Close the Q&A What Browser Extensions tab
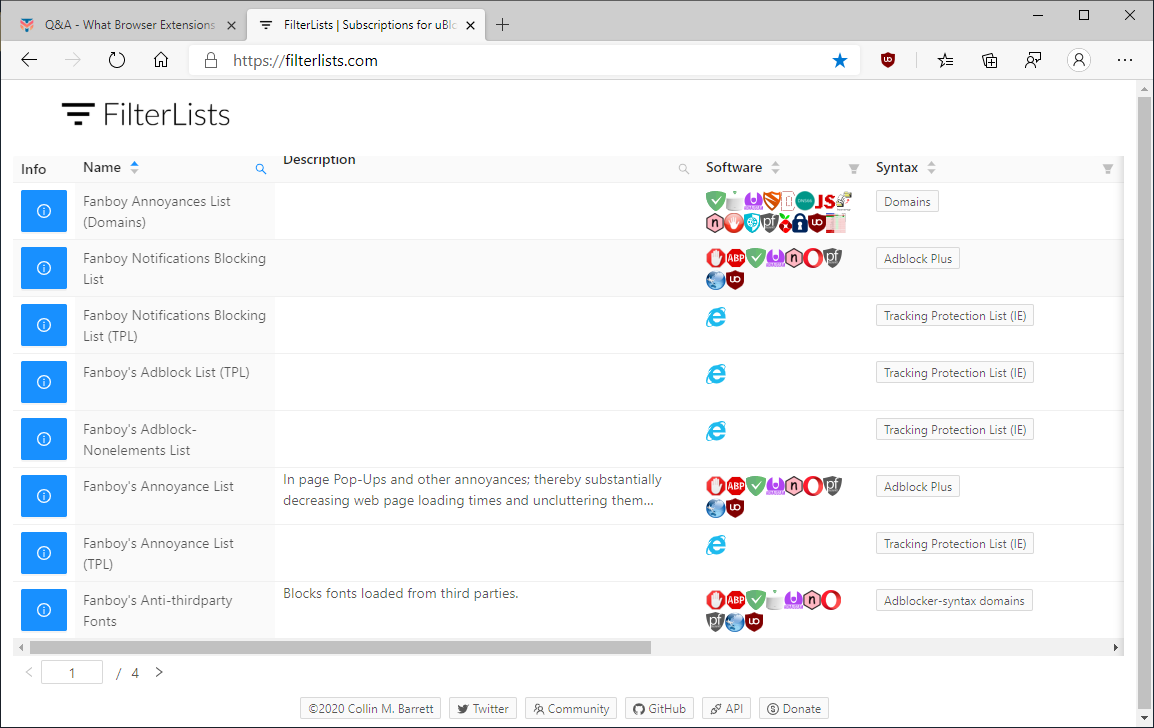This screenshot has height=728, width=1154. [231, 25]
